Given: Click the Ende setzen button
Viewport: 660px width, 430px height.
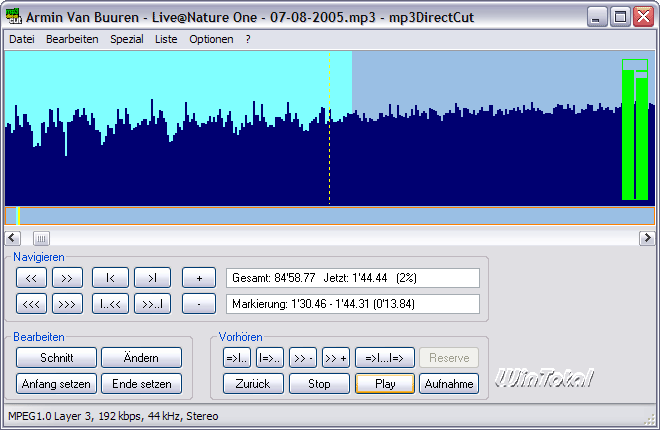Looking at the screenshot, I should pos(141,383).
